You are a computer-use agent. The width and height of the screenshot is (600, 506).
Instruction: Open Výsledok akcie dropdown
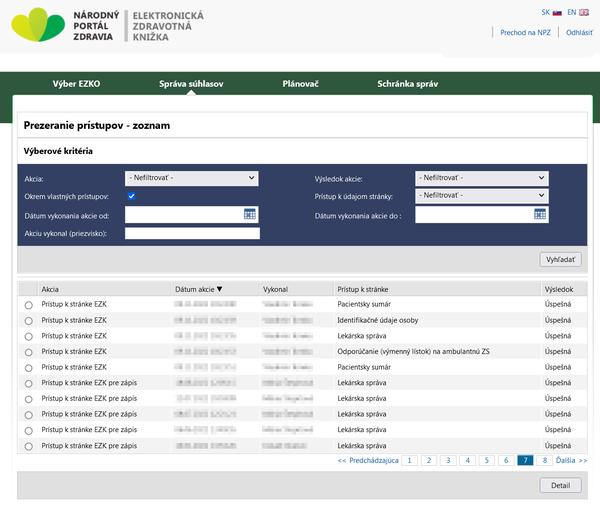tap(481, 178)
